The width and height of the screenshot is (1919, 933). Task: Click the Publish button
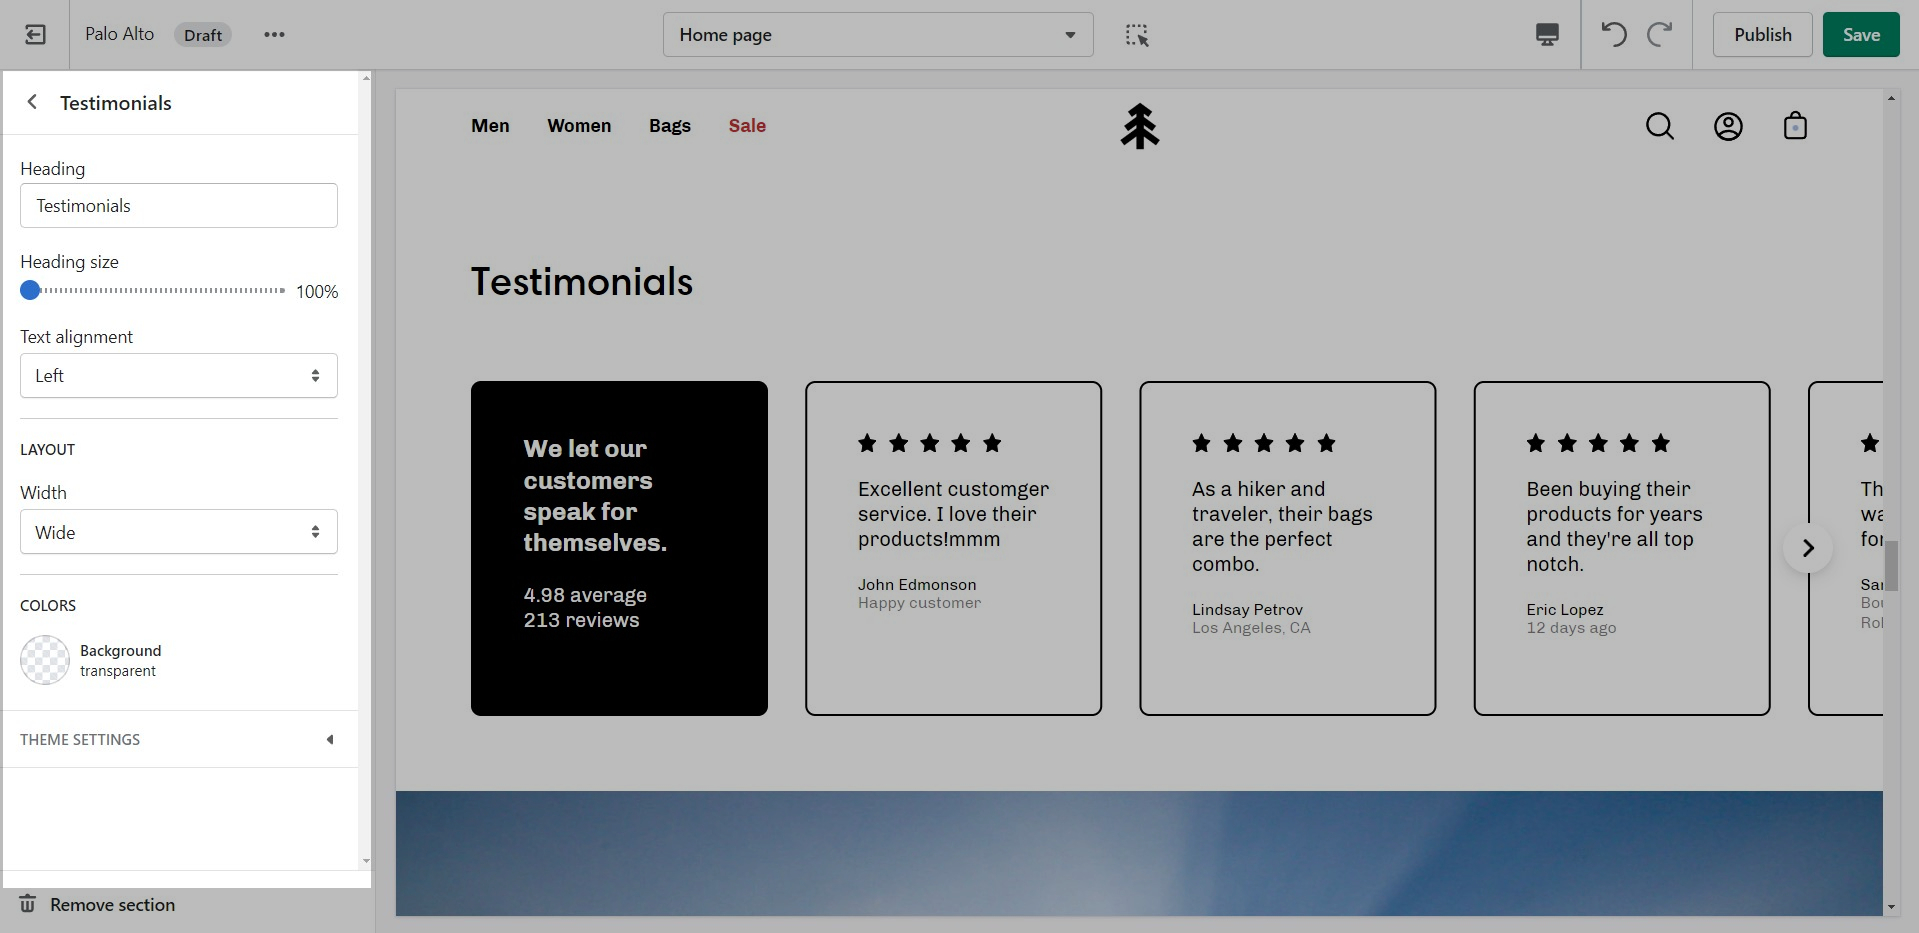1762,35
